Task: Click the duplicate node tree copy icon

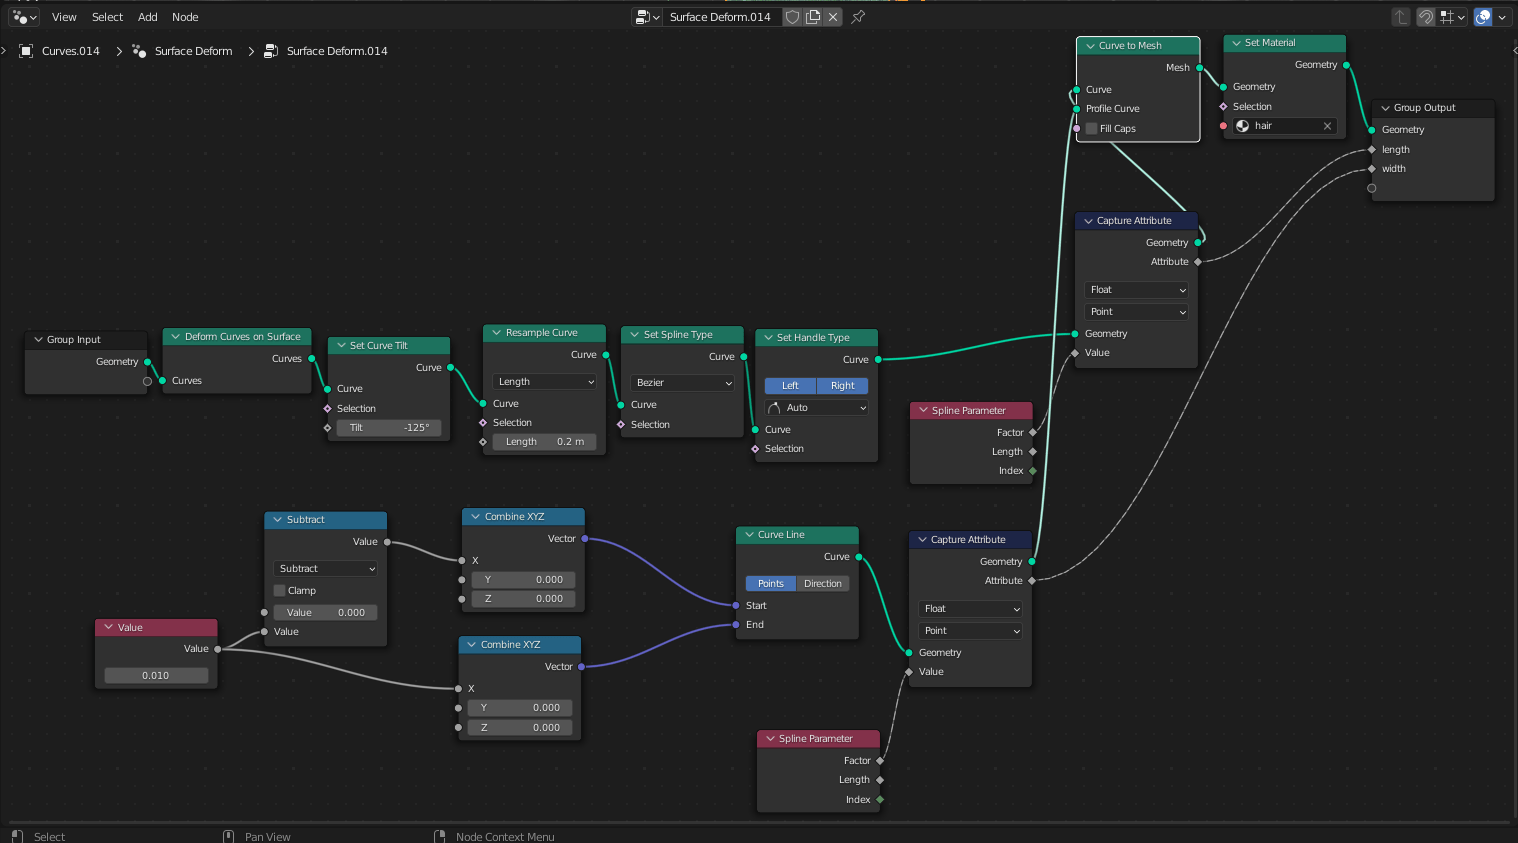Action: click(811, 16)
